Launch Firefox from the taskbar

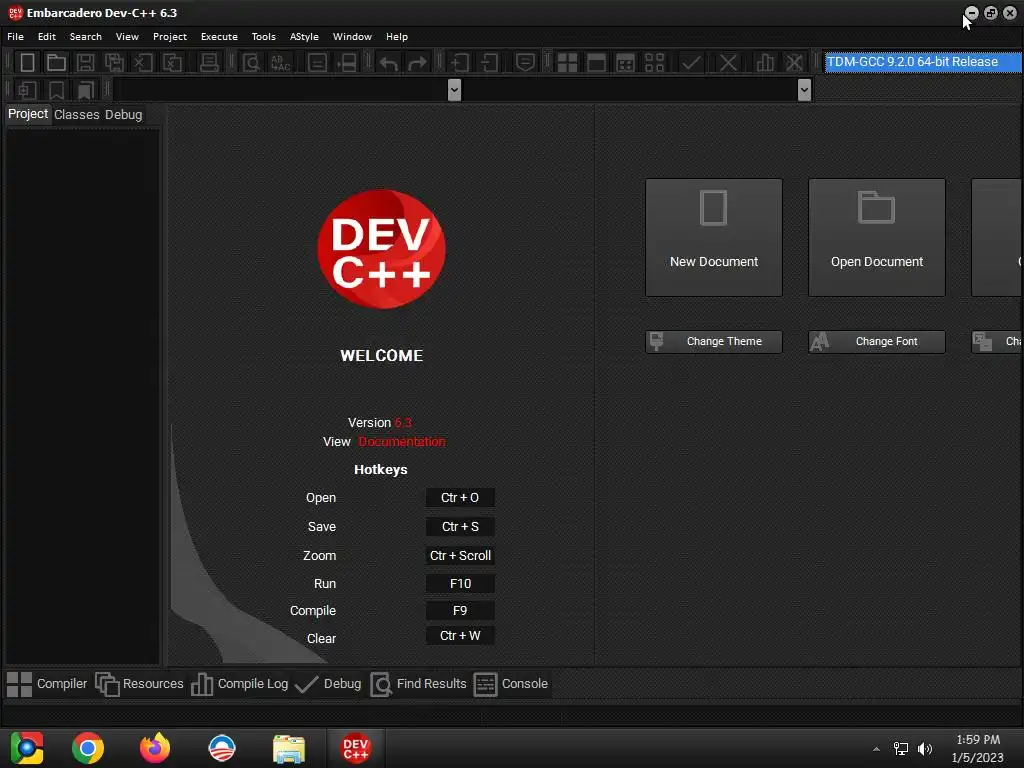(155, 748)
